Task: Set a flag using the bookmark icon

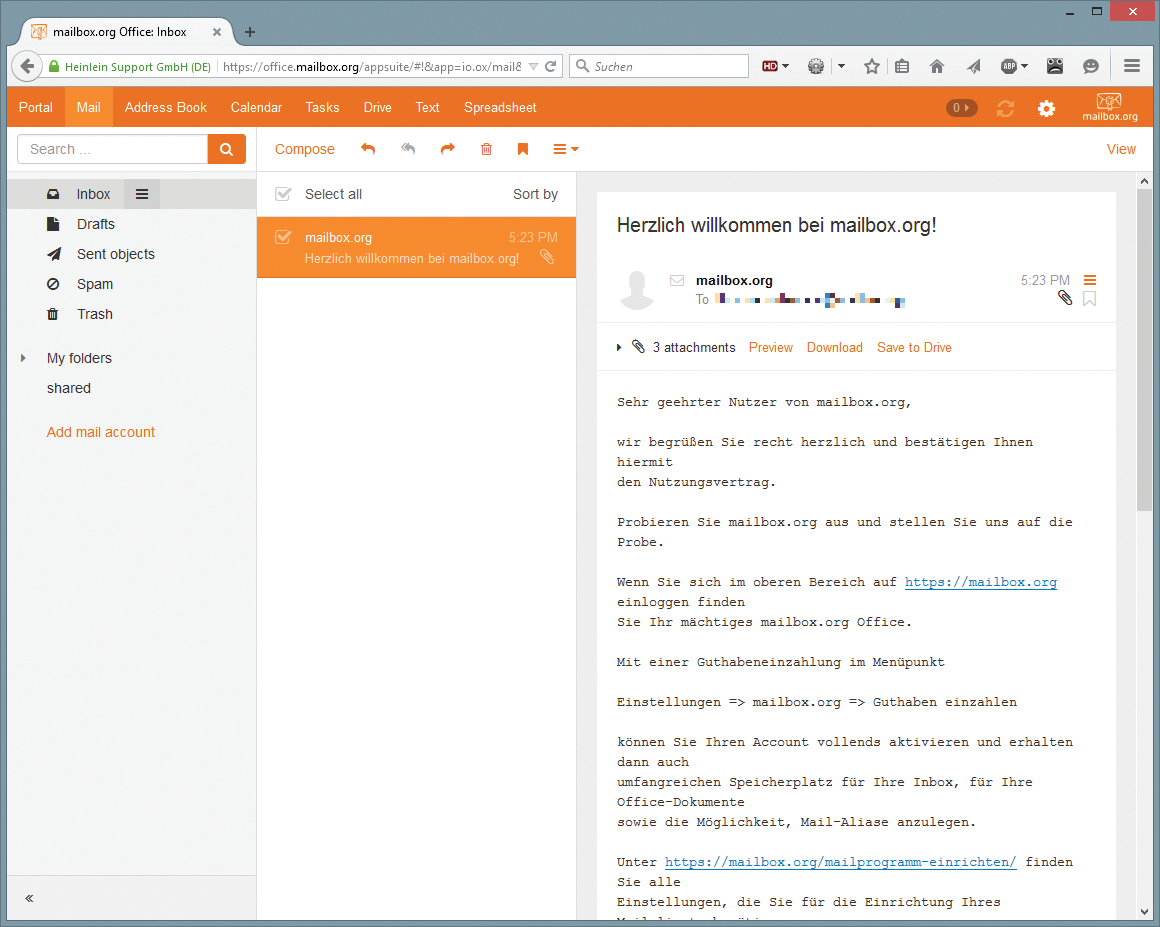Action: [522, 149]
